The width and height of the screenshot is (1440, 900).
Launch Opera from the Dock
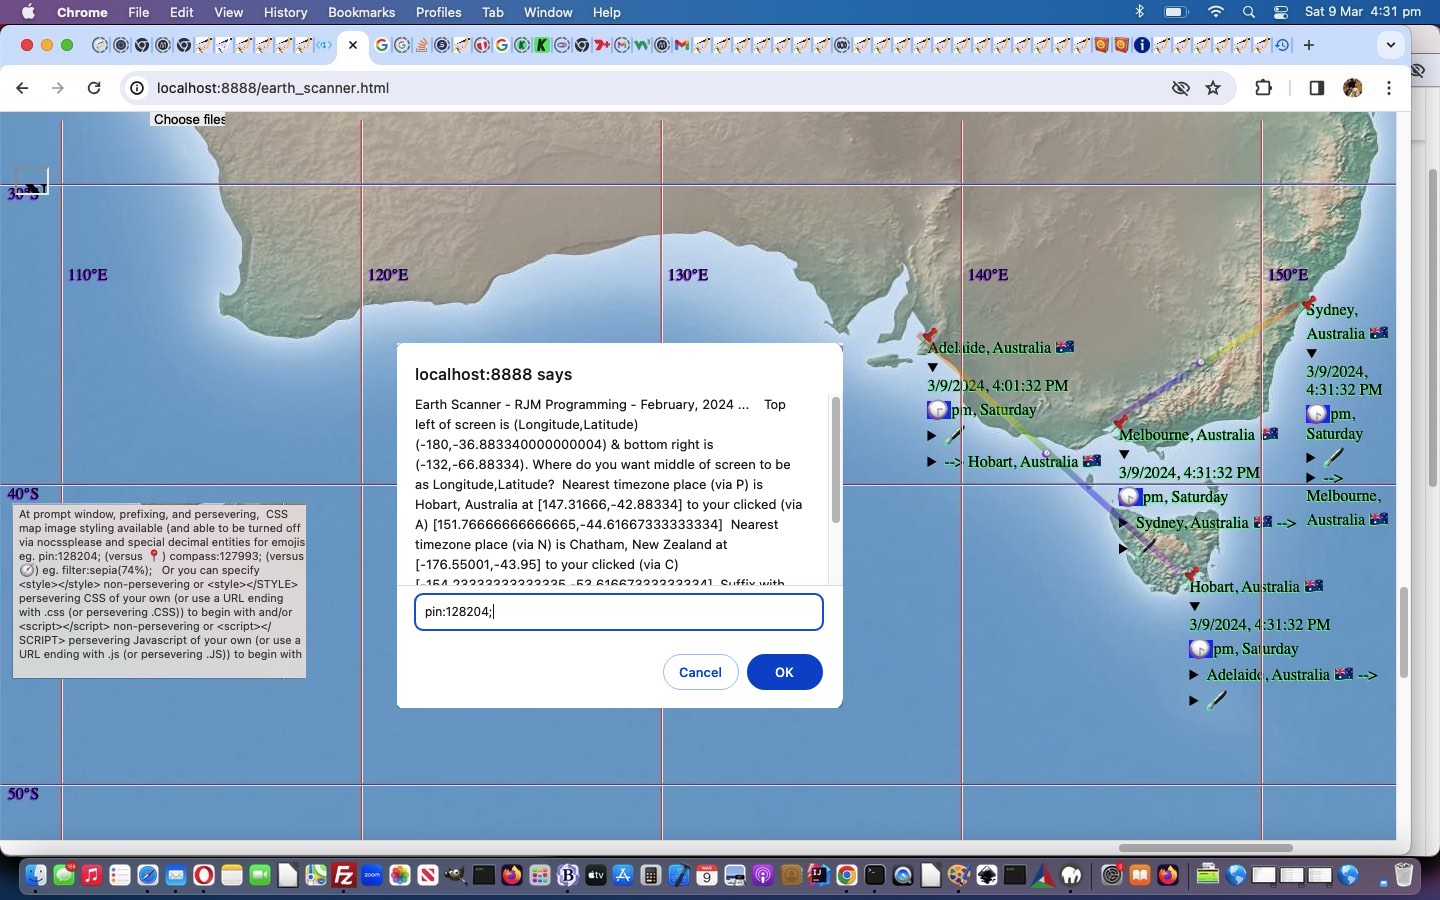204,876
